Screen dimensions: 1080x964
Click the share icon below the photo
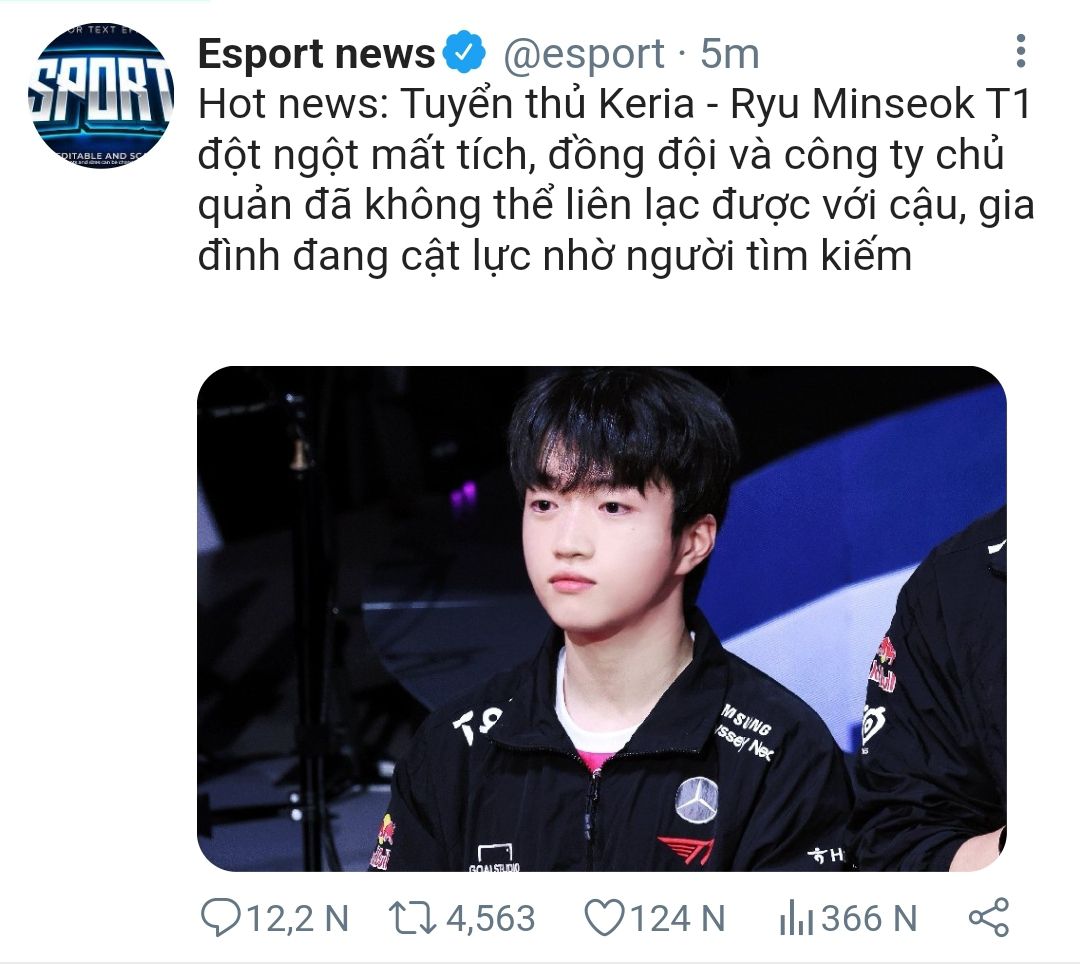988,917
